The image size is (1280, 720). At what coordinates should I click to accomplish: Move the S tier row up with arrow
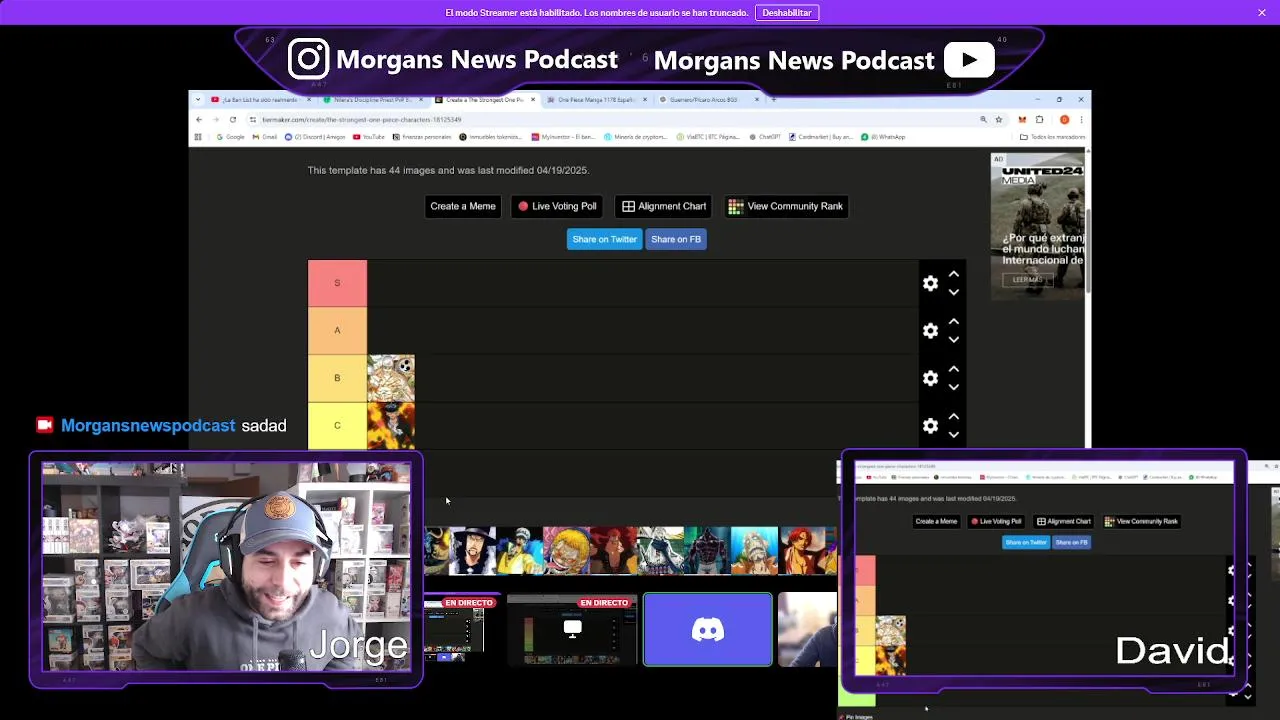point(954,274)
